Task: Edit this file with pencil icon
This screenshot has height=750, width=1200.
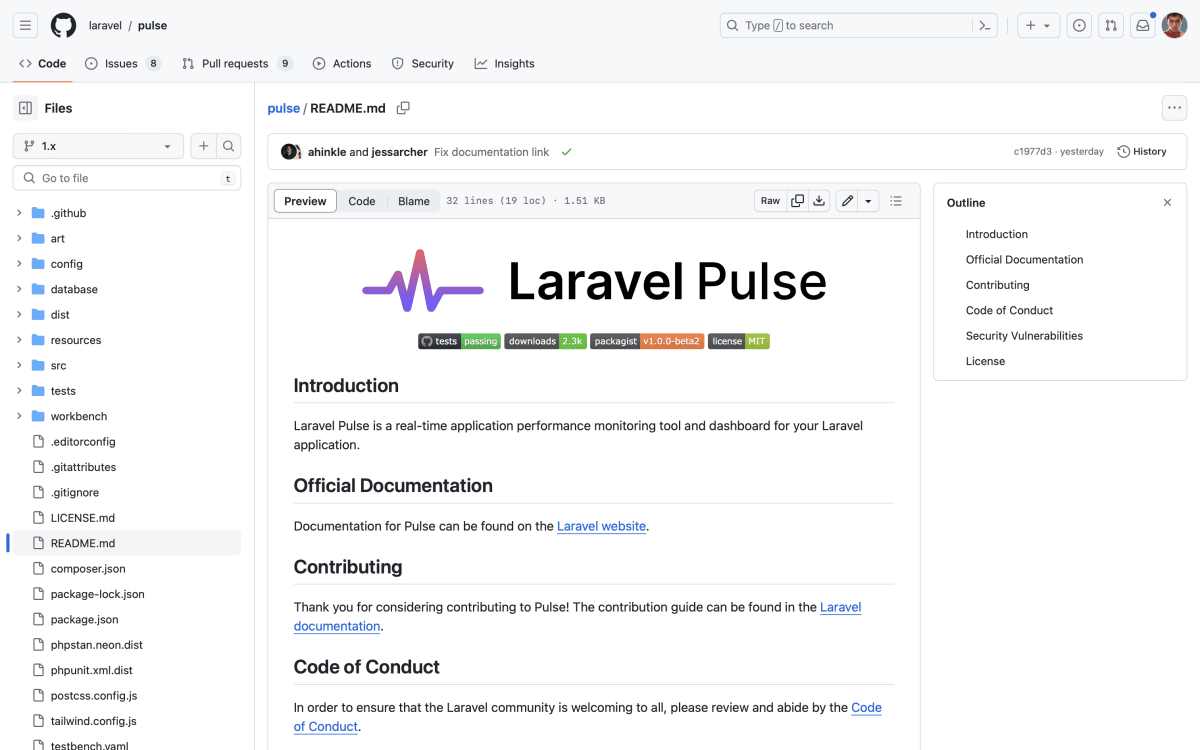Action: pos(847,201)
